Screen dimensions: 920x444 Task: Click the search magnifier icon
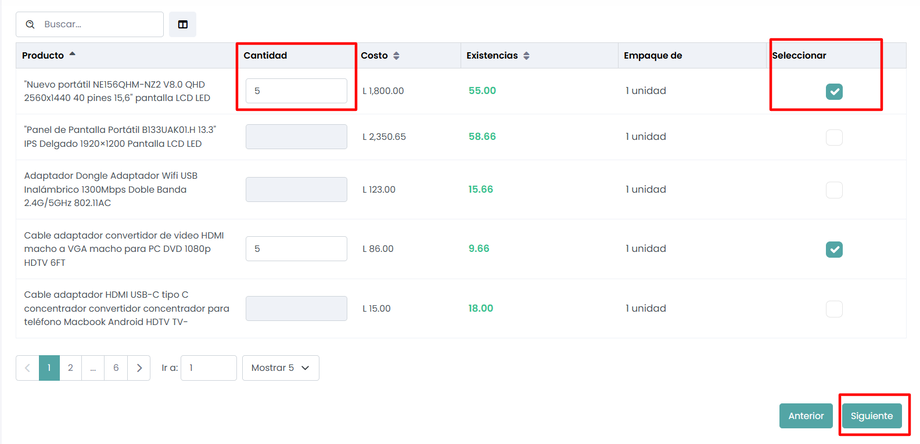pyautogui.click(x=31, y=24)
